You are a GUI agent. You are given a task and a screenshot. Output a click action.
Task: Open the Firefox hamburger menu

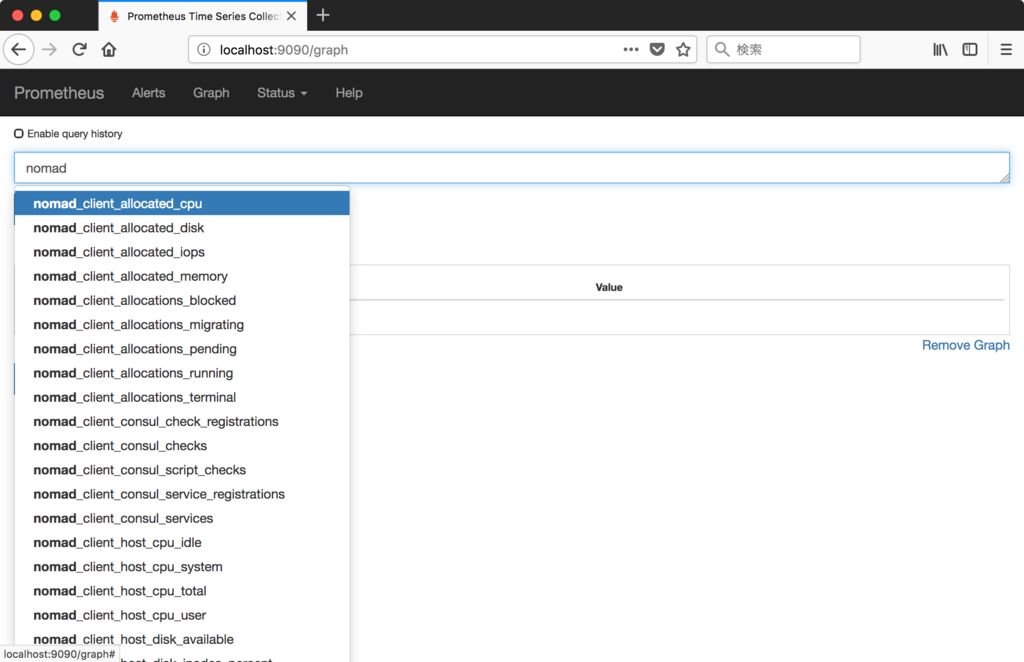1006,50
